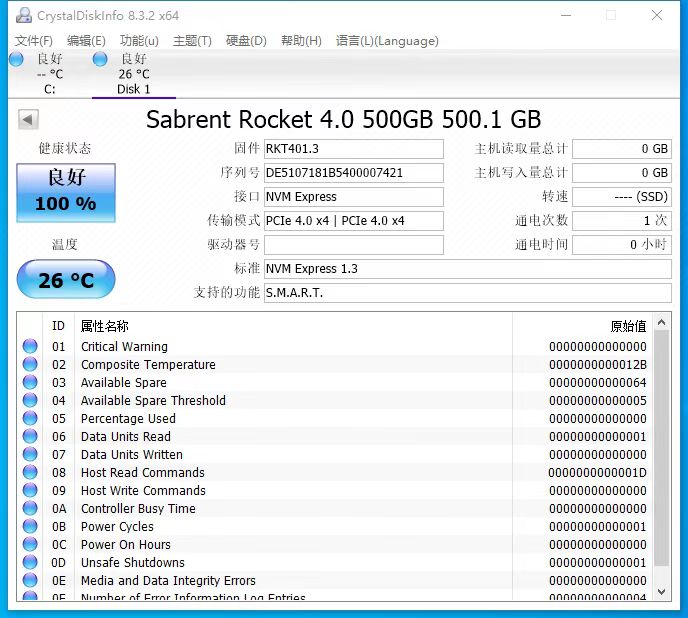Click the transfer mode field PCIe 4.0 x4
688x618 pixels.
[x=354, y=220]
